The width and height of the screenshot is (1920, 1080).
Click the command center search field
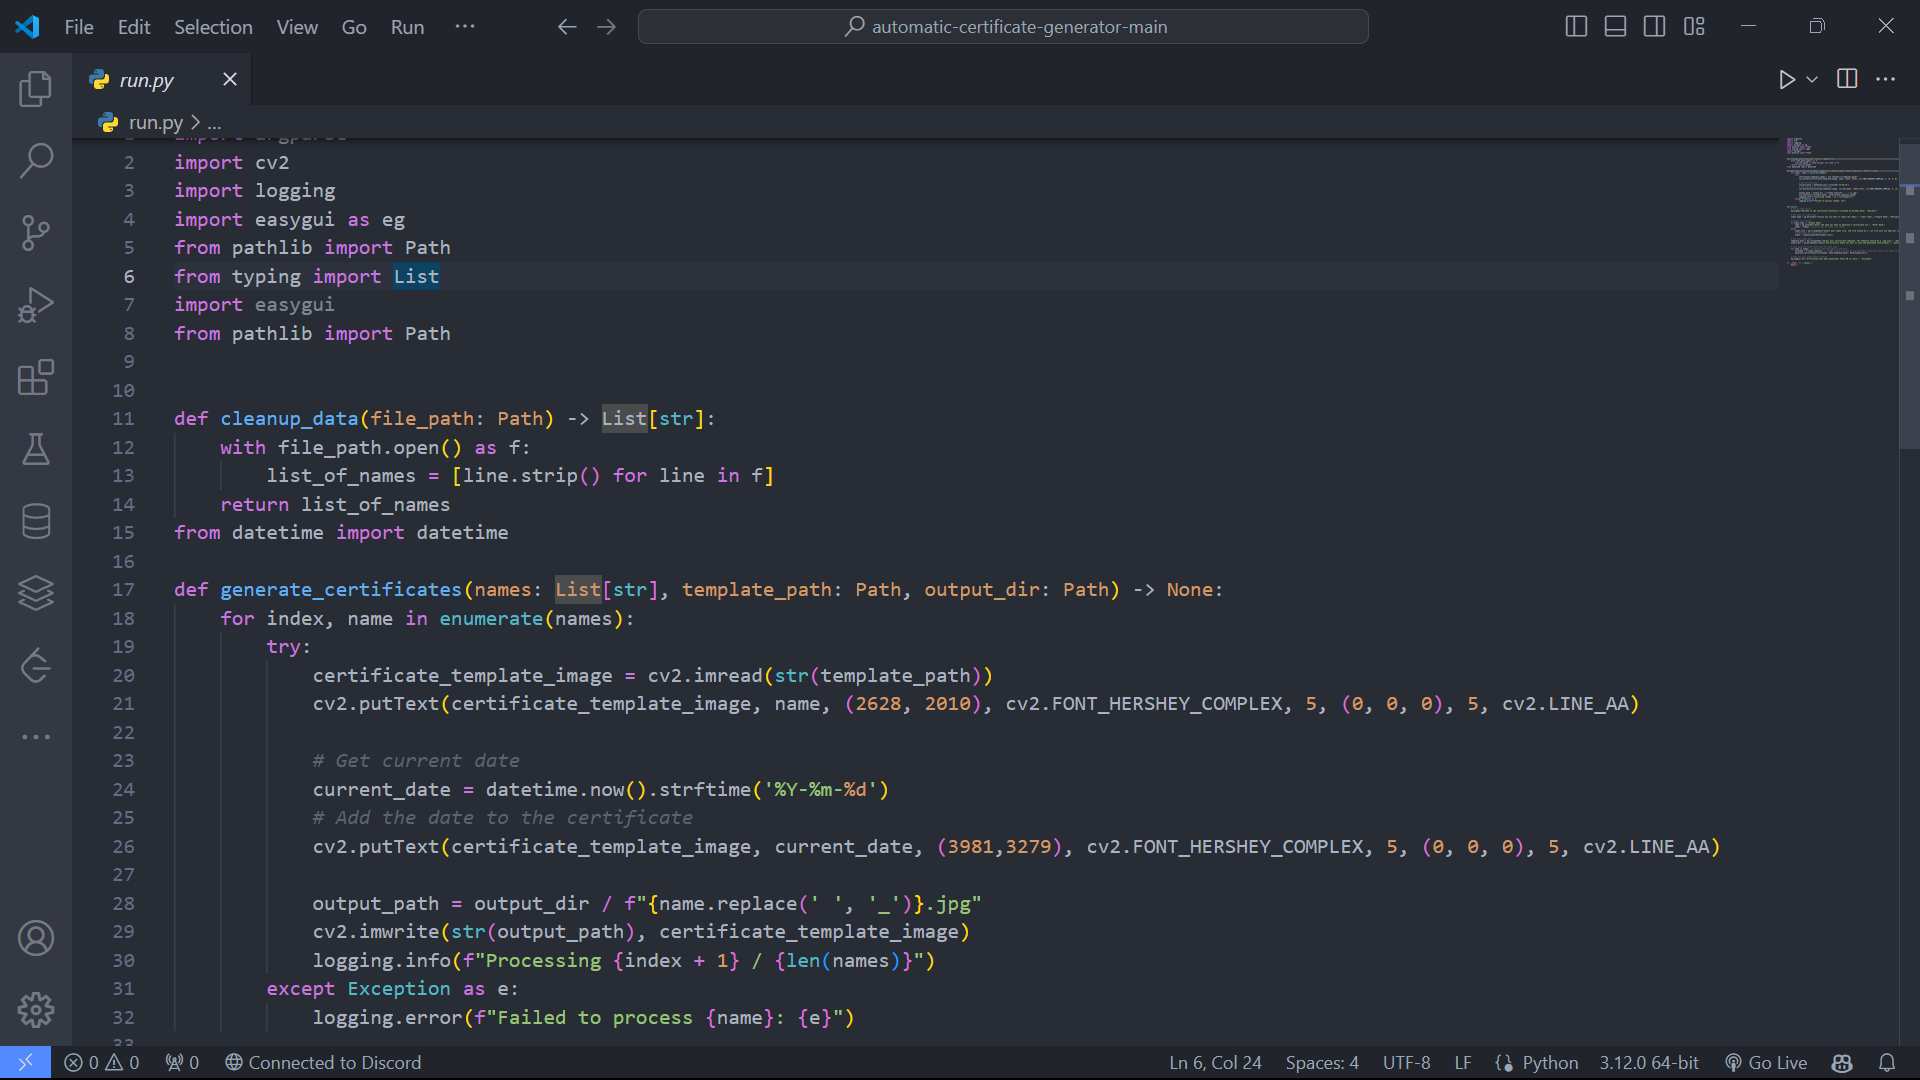click(1003, 27)
